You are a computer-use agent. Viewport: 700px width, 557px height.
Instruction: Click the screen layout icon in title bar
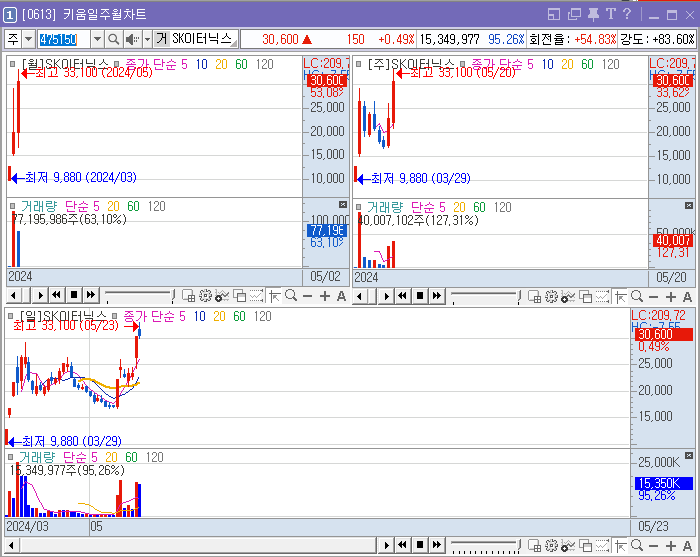[x=554, y=15]
